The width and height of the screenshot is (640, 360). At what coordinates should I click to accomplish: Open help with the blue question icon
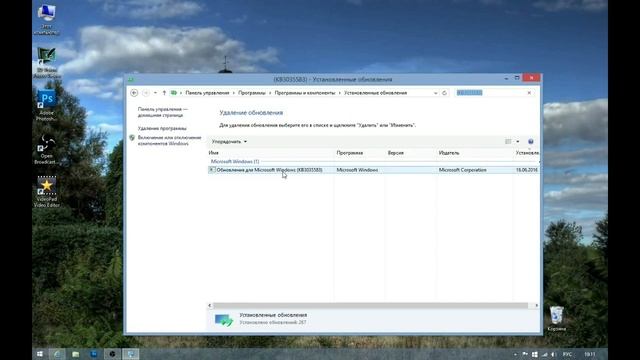tap(531, 142)
